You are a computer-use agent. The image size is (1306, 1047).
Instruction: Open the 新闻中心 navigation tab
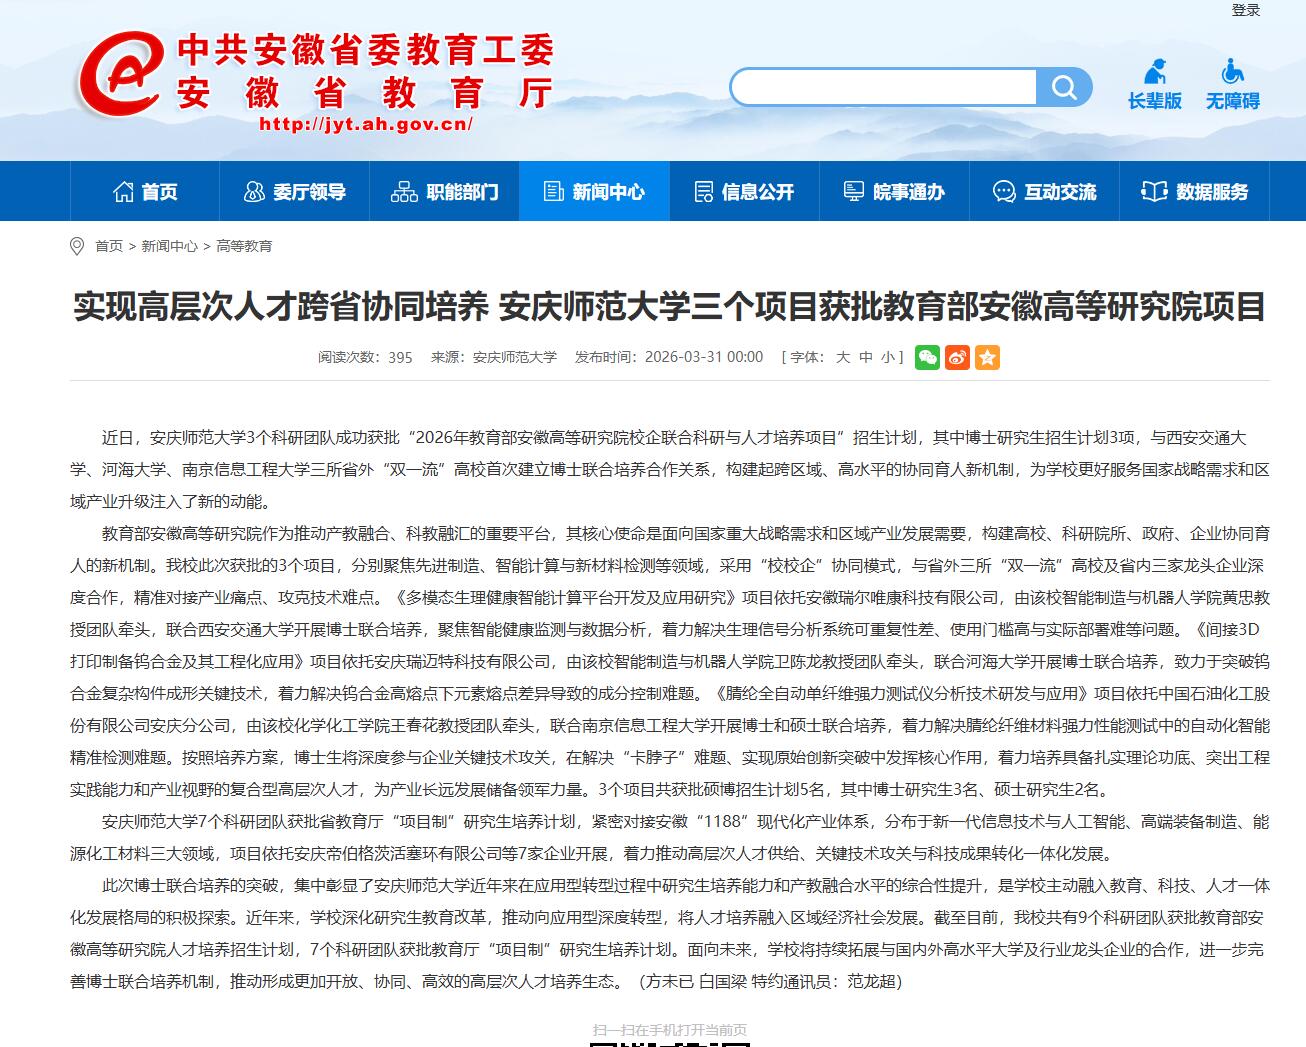coord(594,192)
